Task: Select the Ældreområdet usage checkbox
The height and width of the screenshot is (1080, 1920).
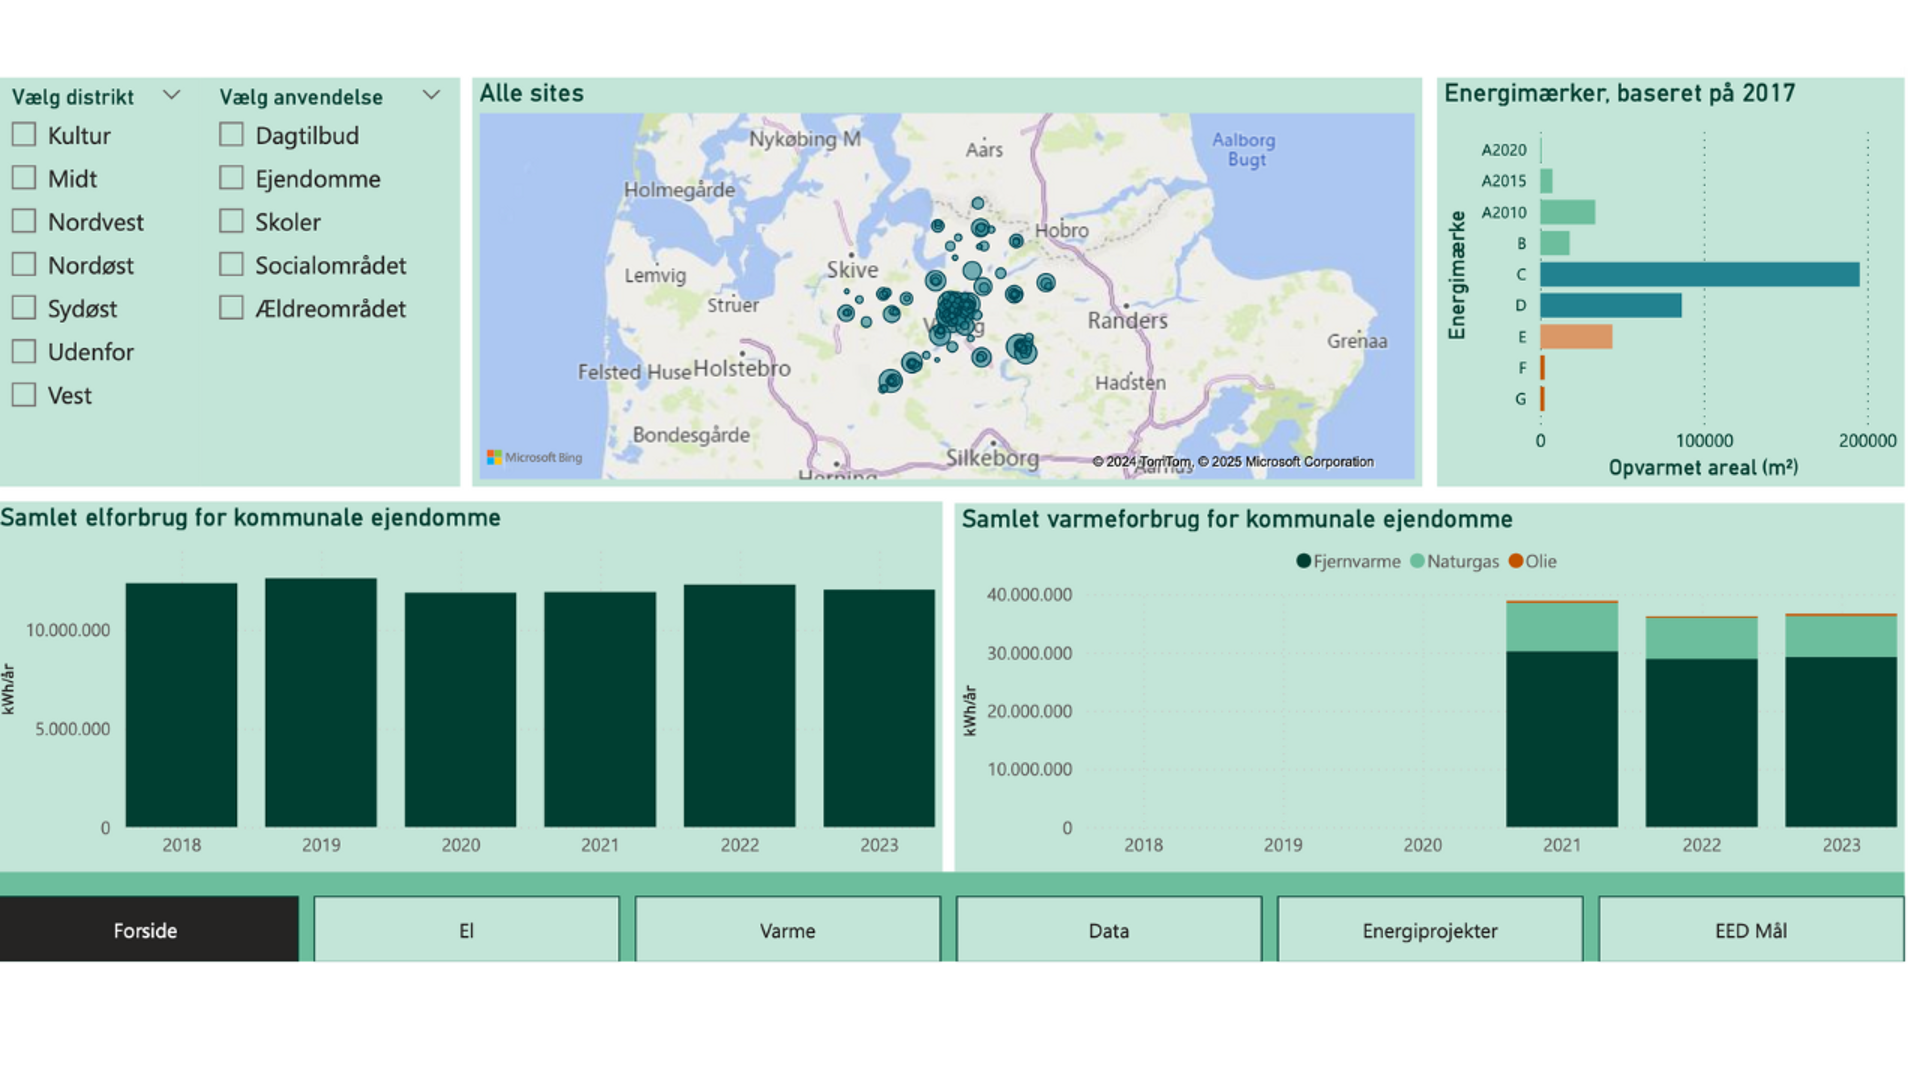Action: point(231,308)
